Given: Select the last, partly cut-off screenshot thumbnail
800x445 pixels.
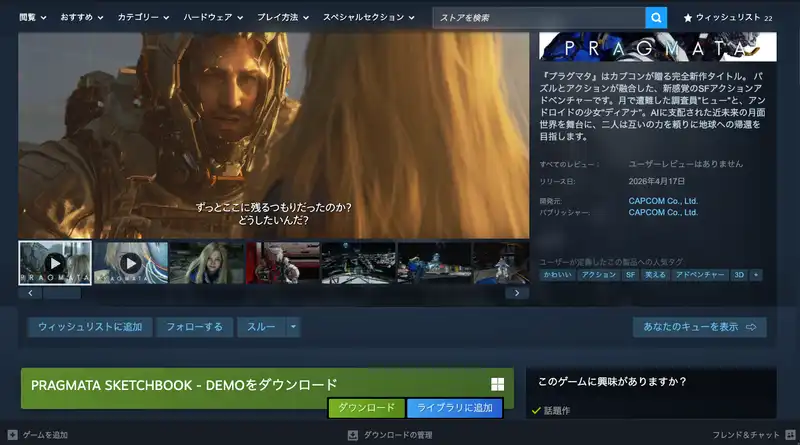Looking at the screenshot, I should [501, 263].
